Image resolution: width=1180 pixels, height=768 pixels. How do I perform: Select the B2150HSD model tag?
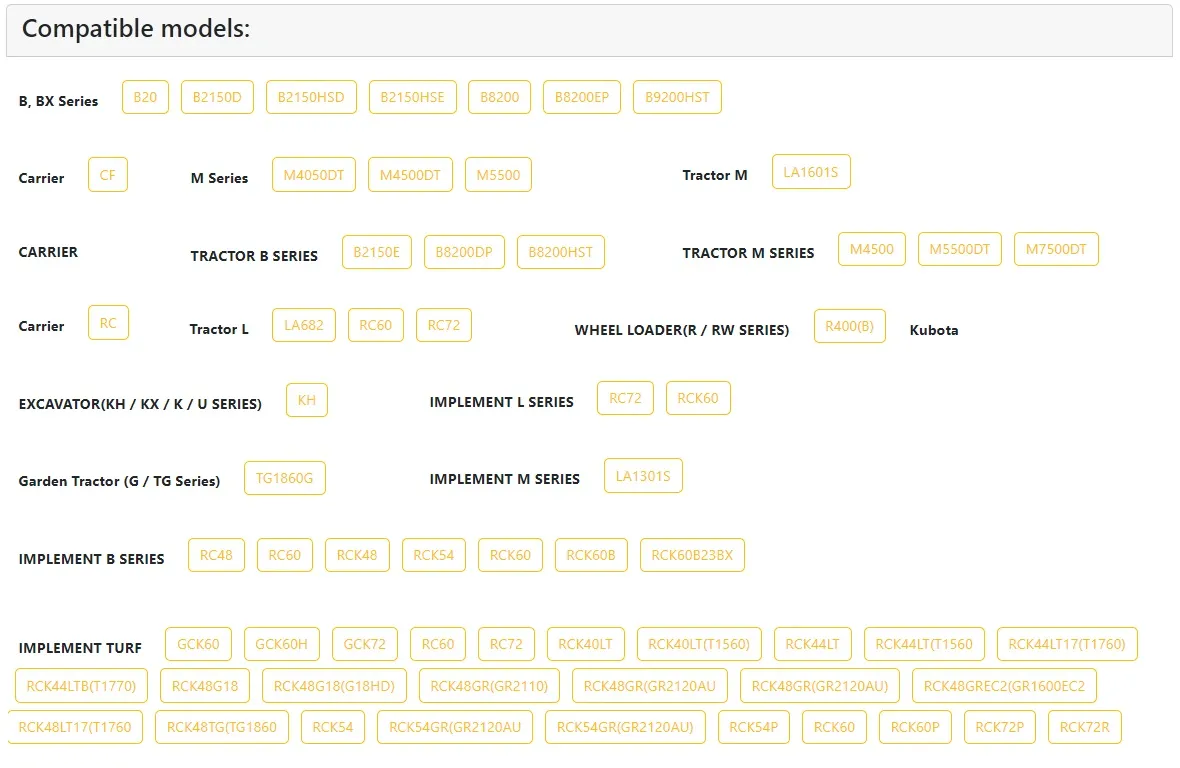coord(311,97)
